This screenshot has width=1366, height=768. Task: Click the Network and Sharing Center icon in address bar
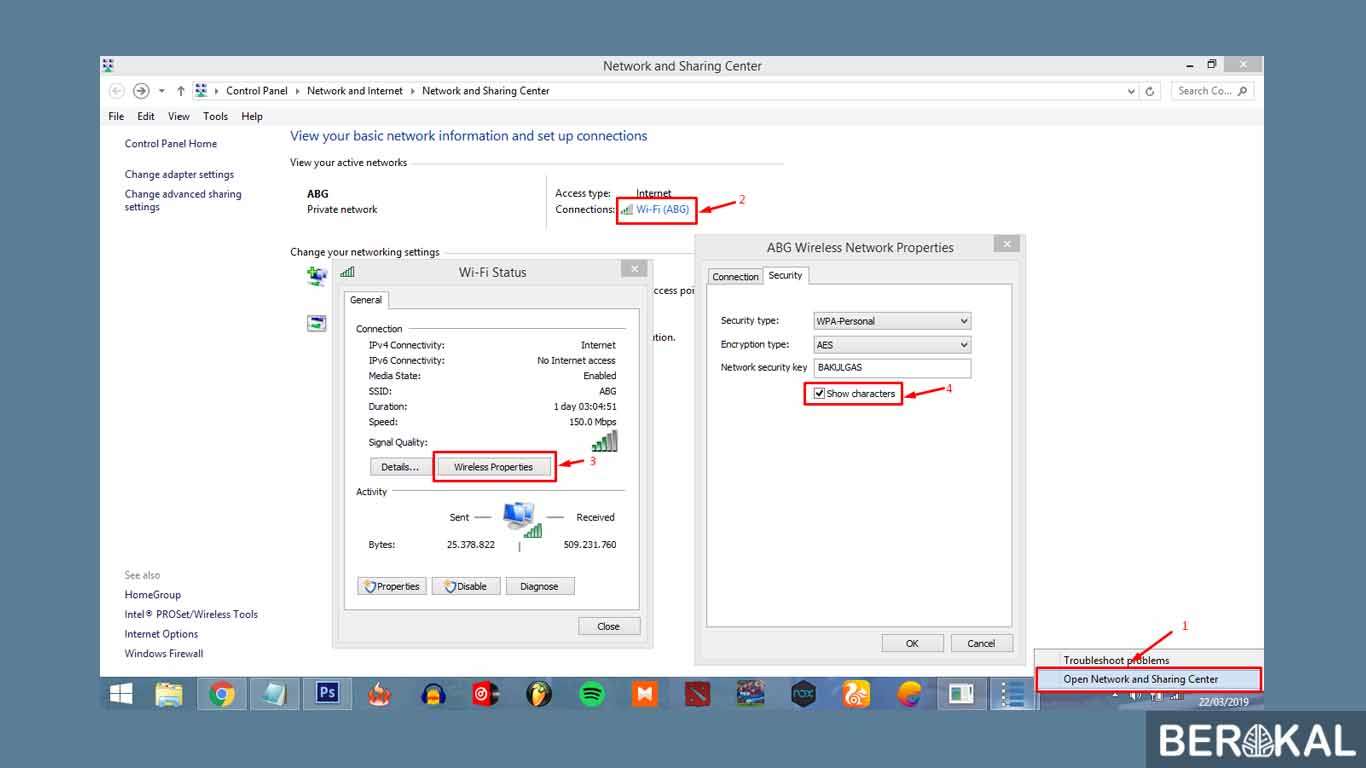[x=200, y=90]
